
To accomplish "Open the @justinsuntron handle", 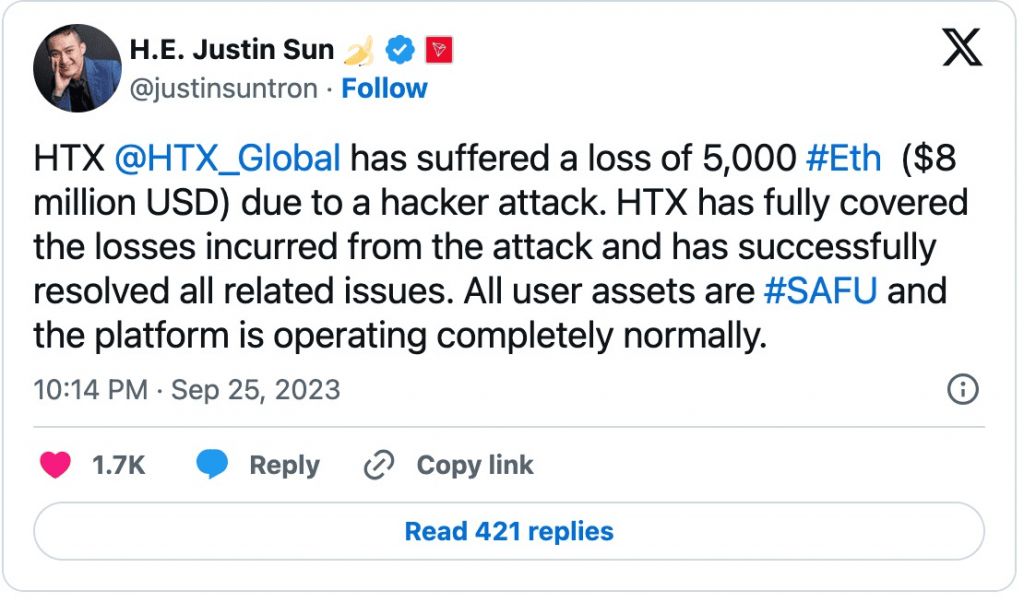I will coord(224,88).
